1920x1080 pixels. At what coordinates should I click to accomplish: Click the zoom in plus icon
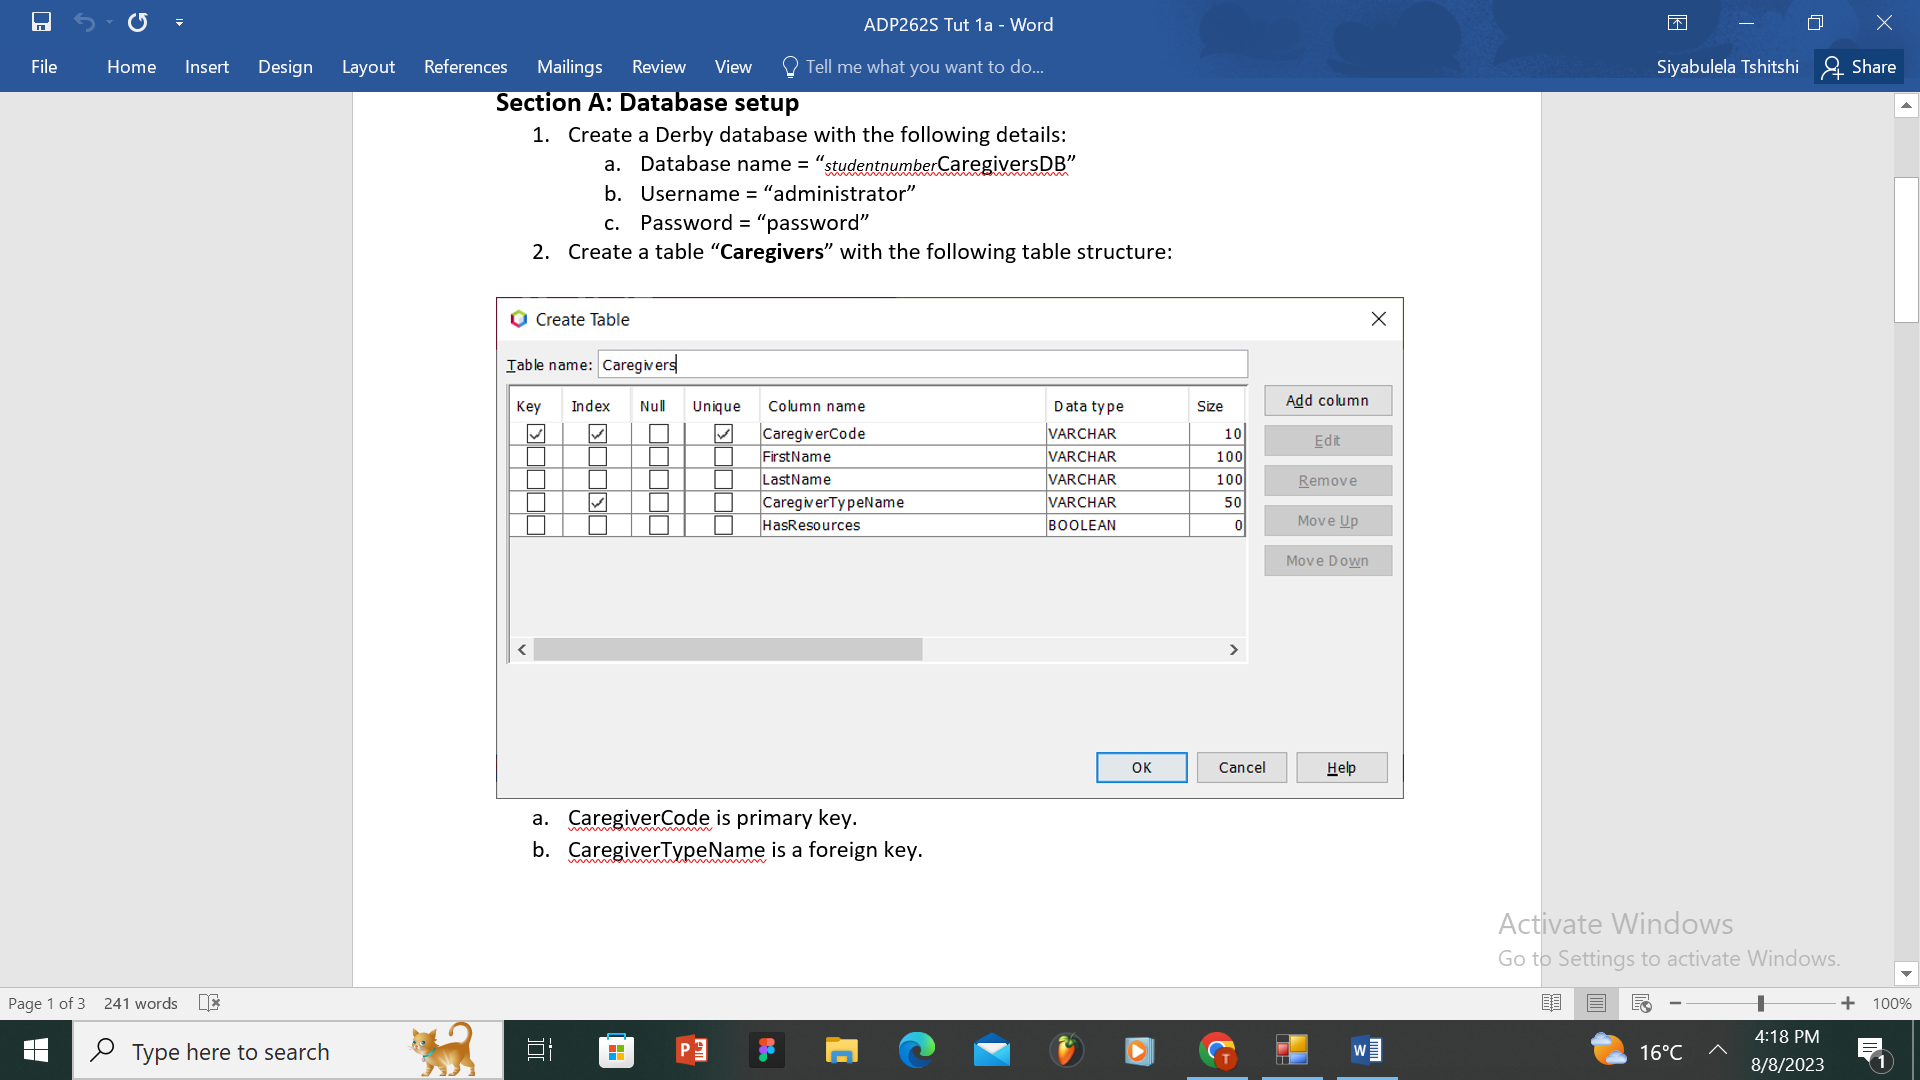(x=1848, y=1003)
